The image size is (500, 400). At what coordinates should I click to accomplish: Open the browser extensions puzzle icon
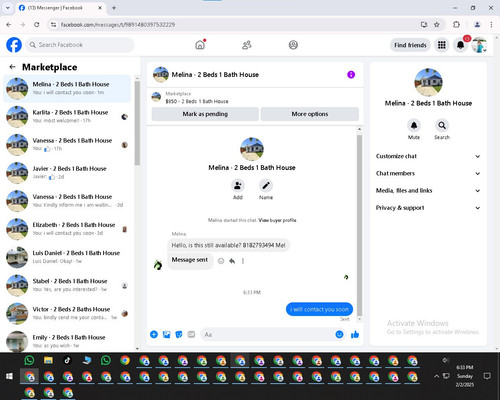click(456, 24)
